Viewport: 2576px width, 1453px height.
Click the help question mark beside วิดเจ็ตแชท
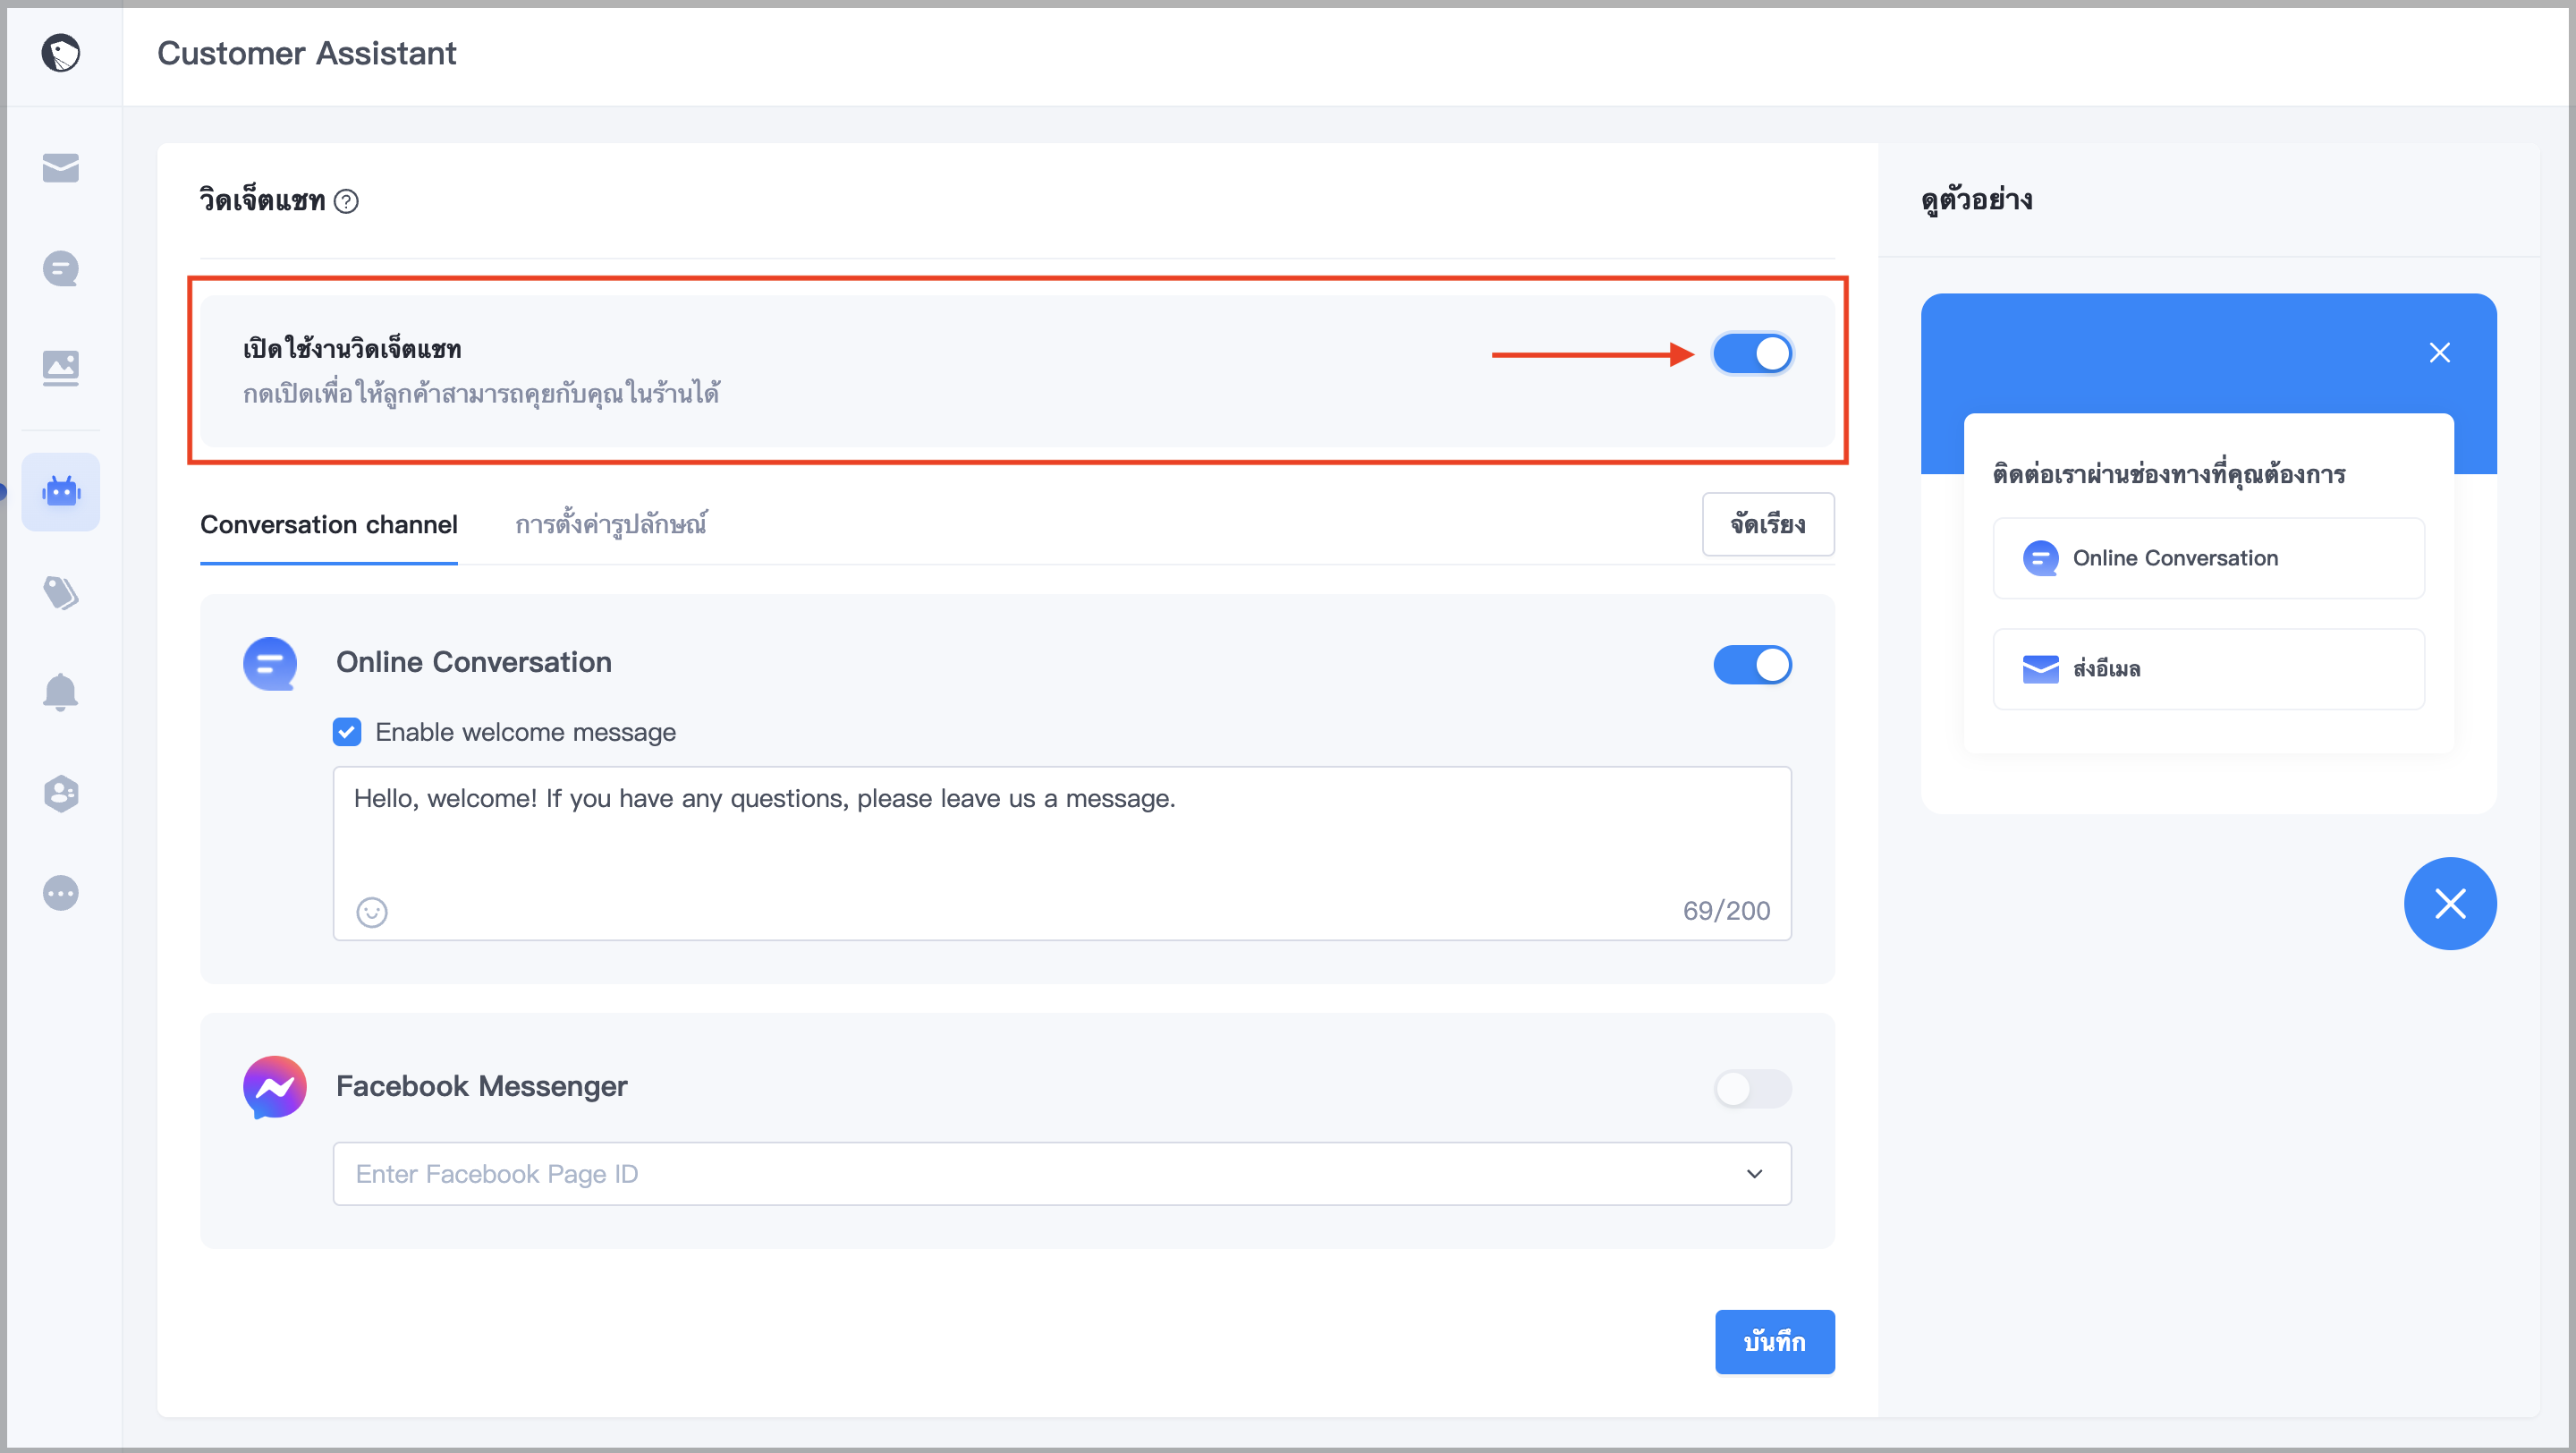pos(346,201)
